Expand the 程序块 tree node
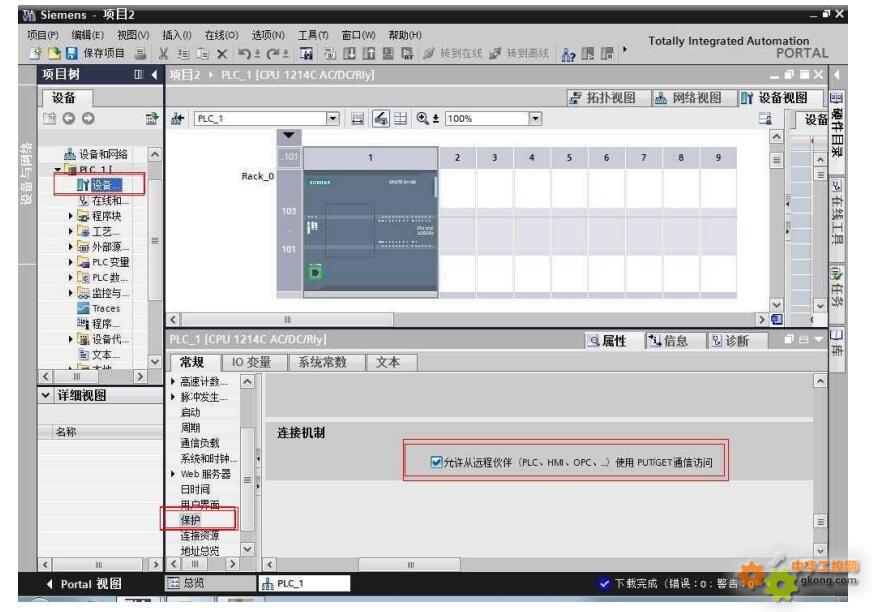 71,215
